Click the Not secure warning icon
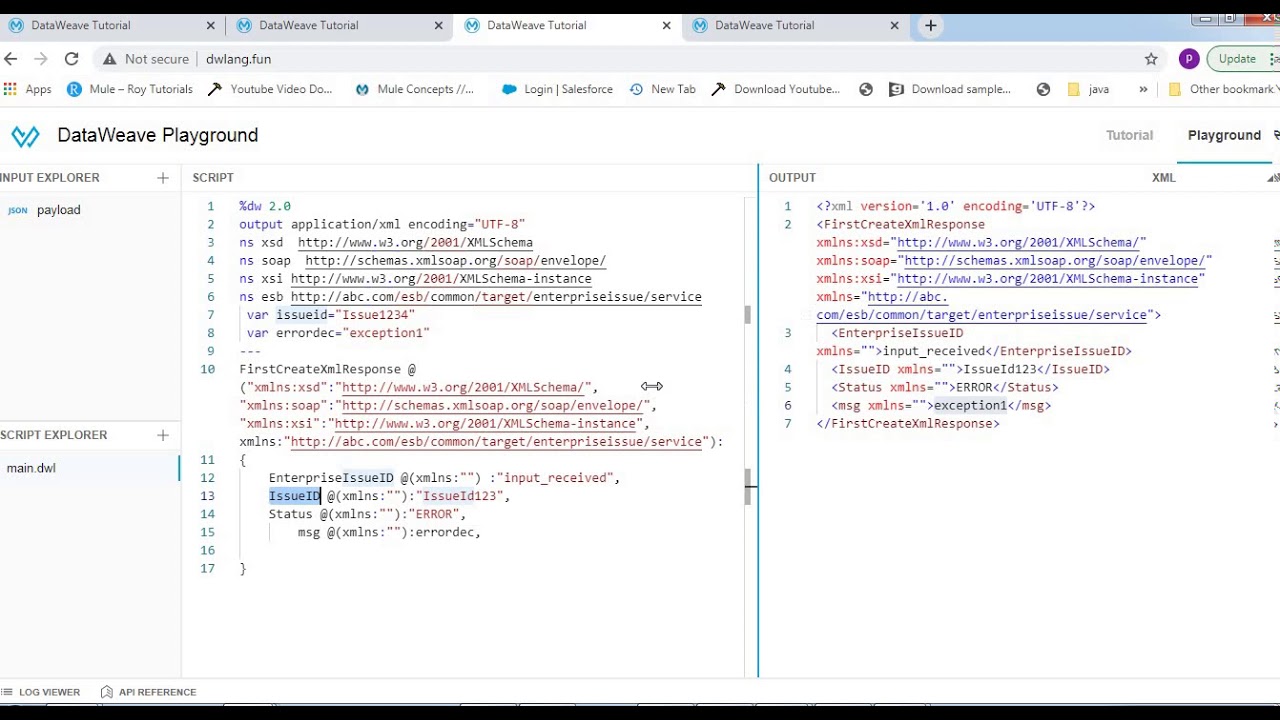Image resolution: width=1280 pixels, height=720 pixels. (109, 59)
